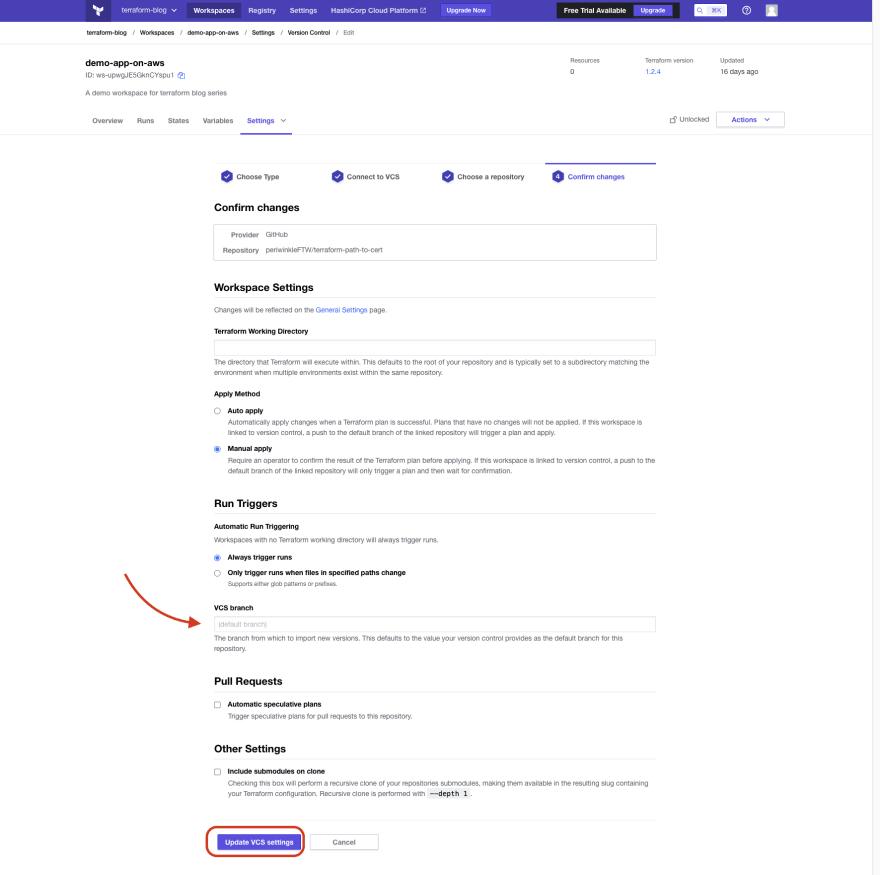Go to the Version Control breadcrumb

pos(309,33)
